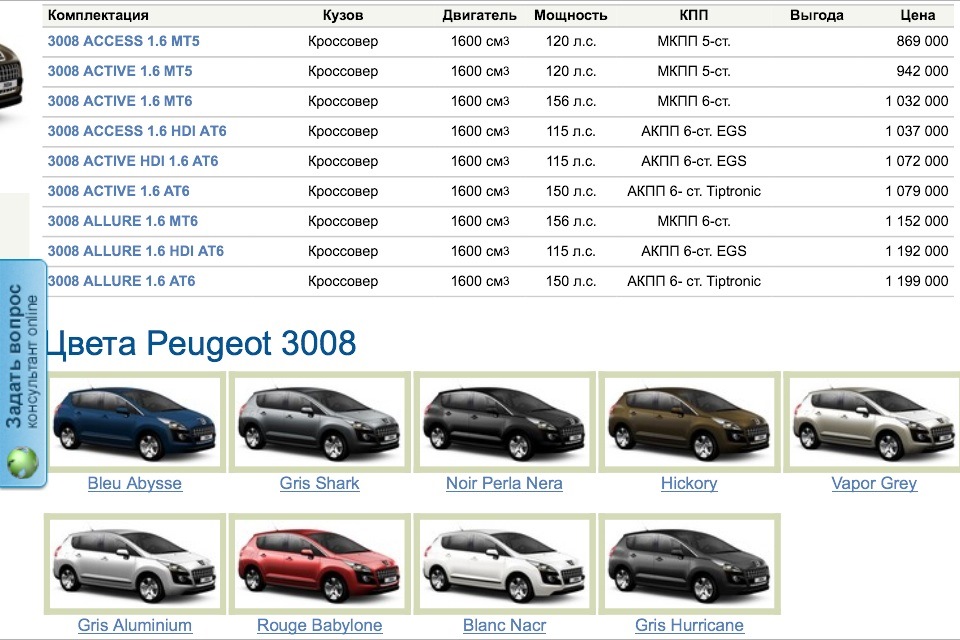Click 'АКПП 6-ст. EGS' in the ALLURE 1.6 HDI AT6 row
Screen dimensions: 960x640
point(694,251)
